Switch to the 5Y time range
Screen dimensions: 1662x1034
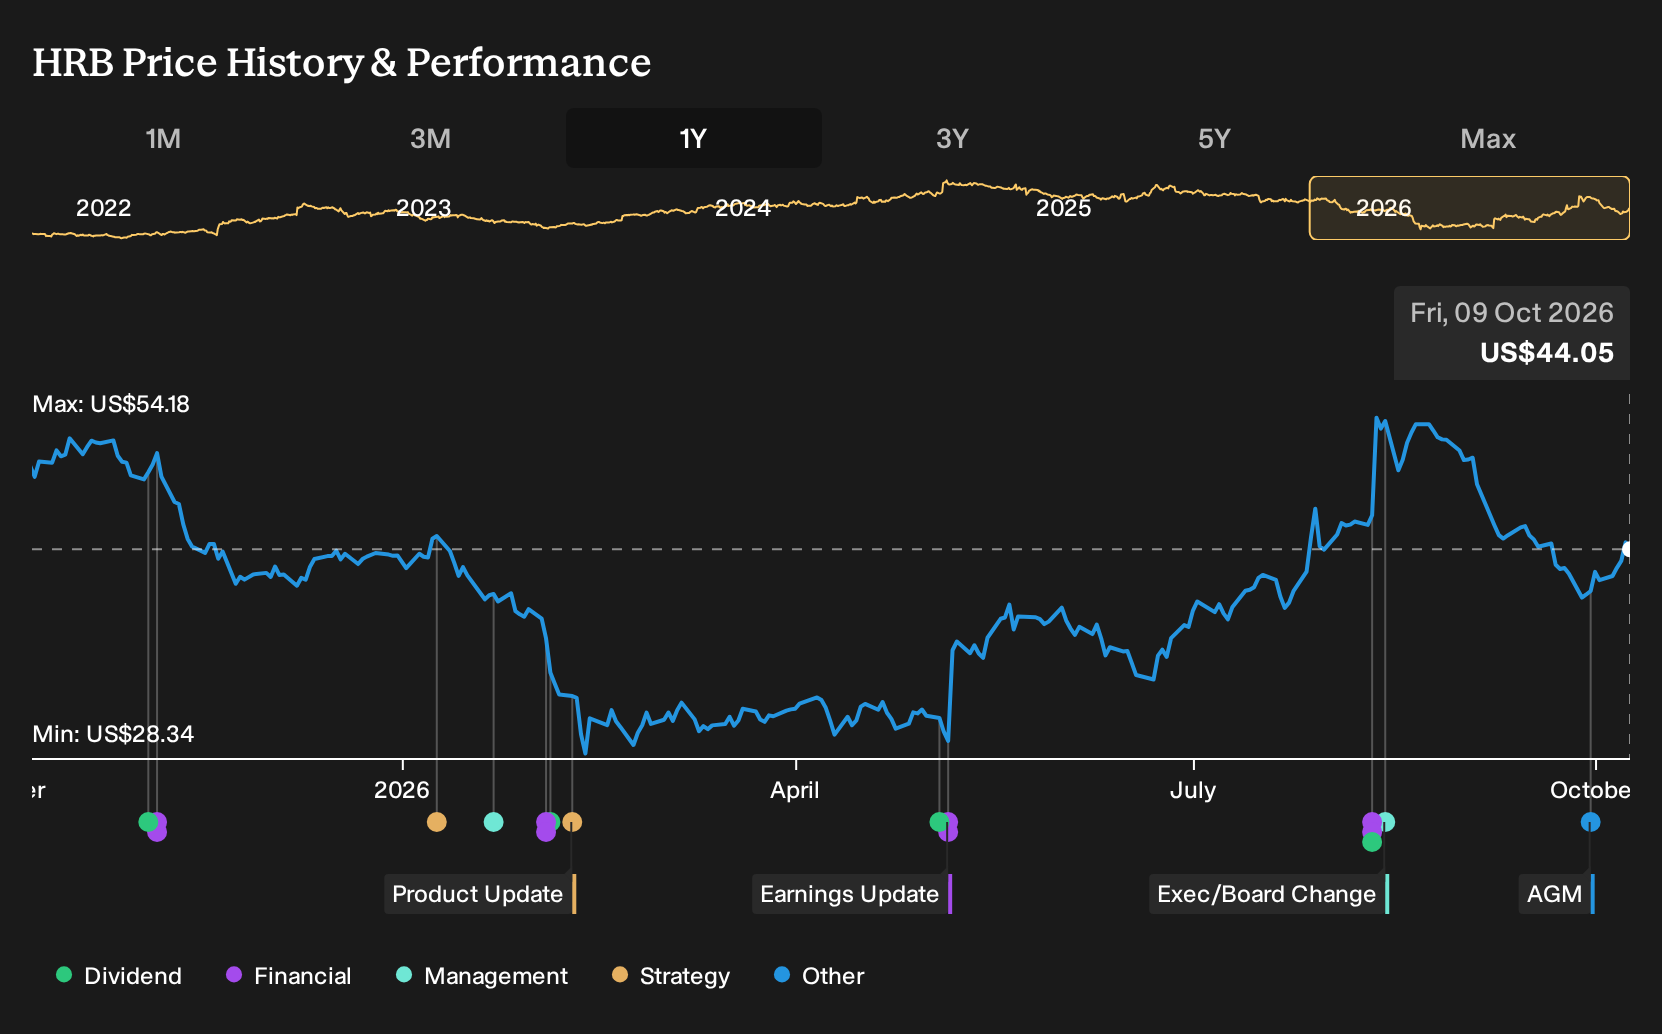pyautogui.click(x=1214, y=138)
